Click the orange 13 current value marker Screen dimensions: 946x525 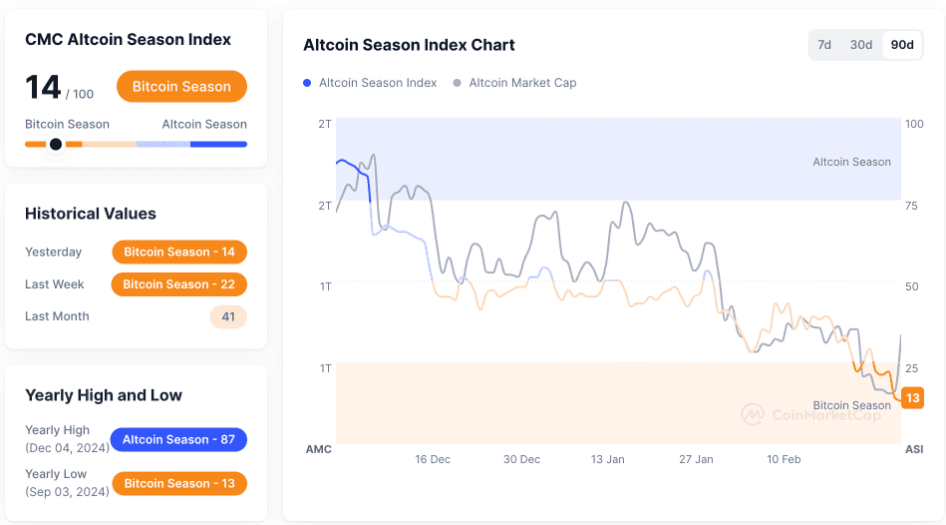[x=912, y=398]
